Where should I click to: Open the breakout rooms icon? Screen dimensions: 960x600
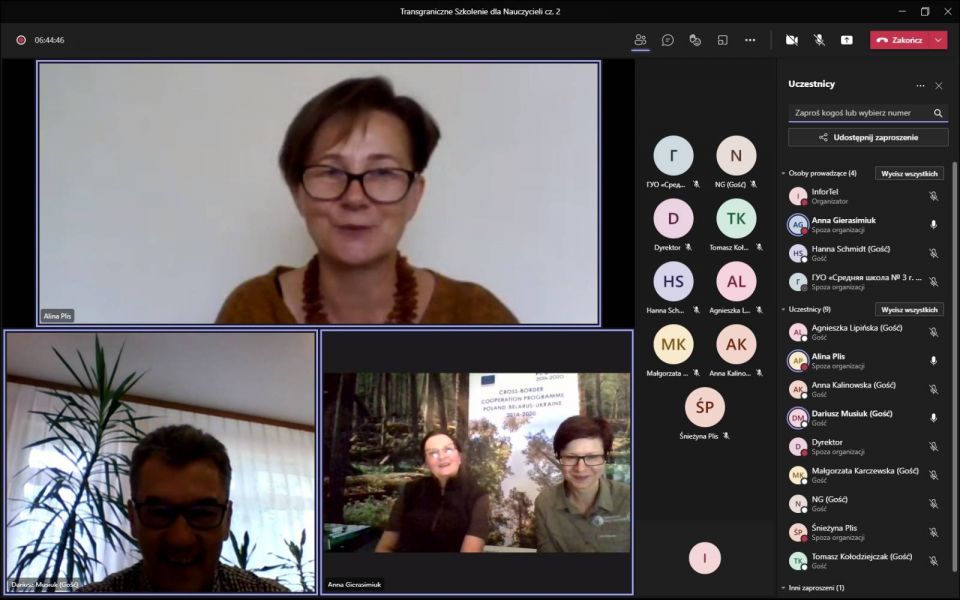722,40
